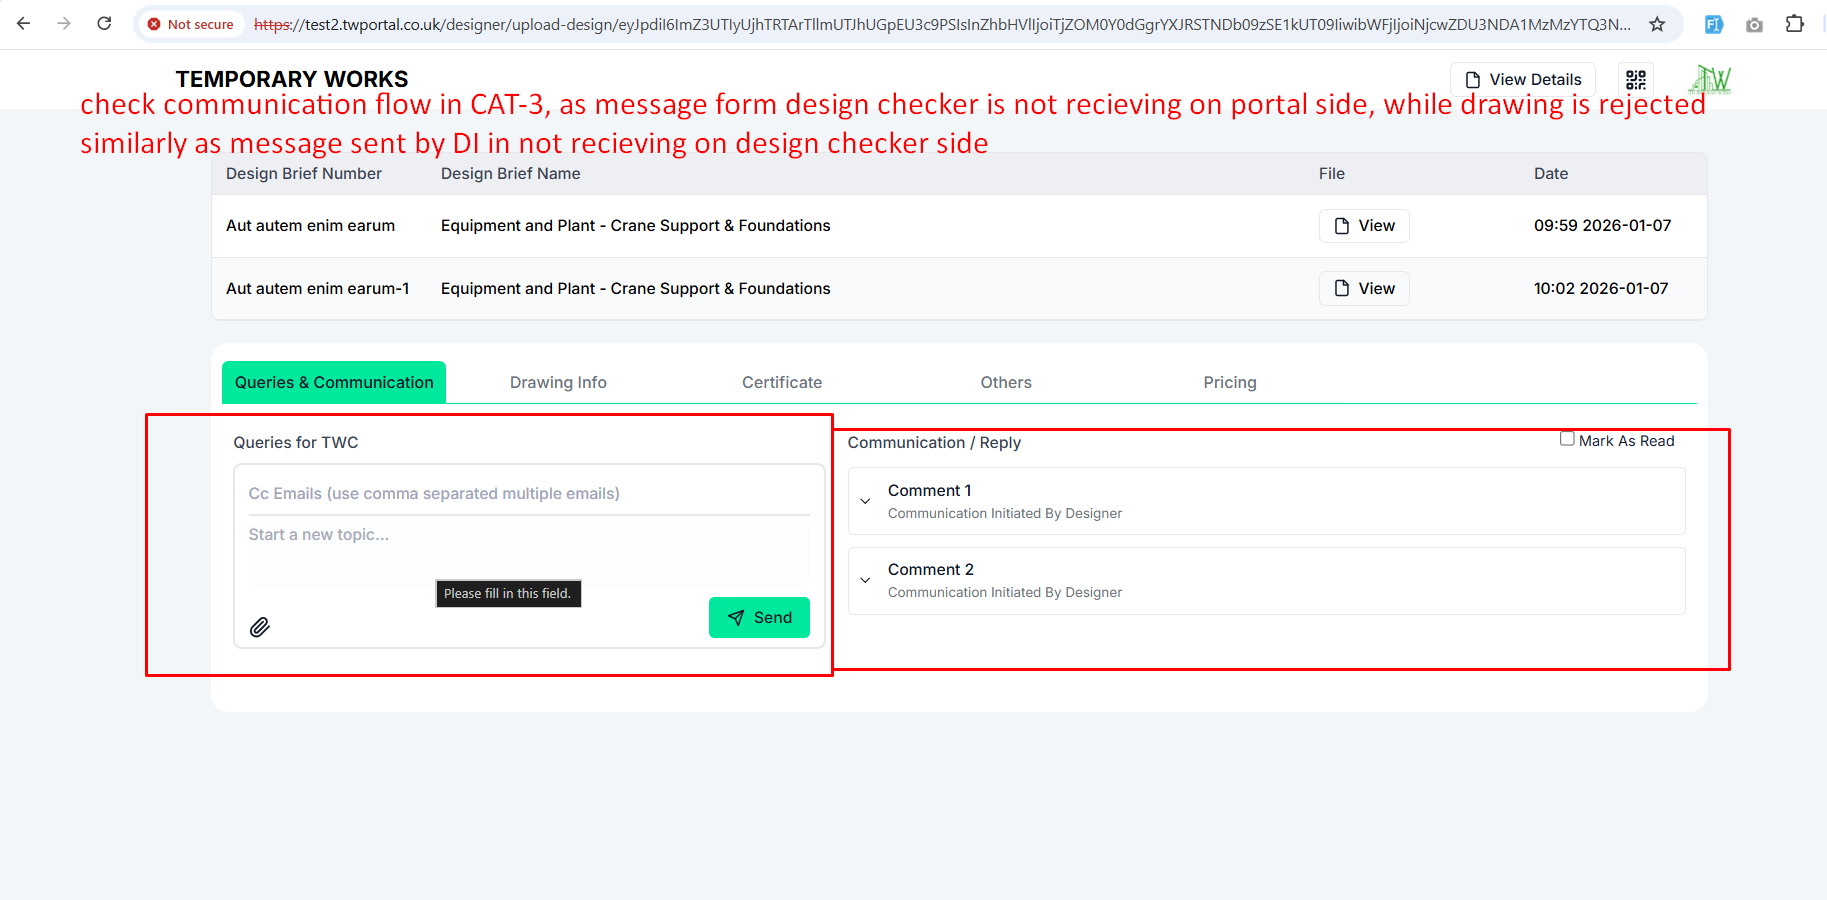This screenshot has width=1827, height=900.
Task: Click the Cc Emails input field
Action: [529, 494]
